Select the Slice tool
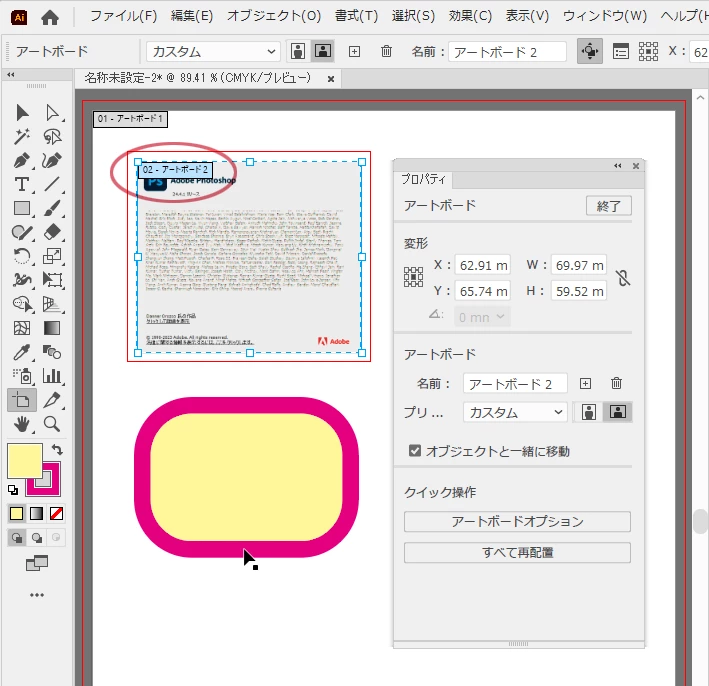 tap(52, 400)
